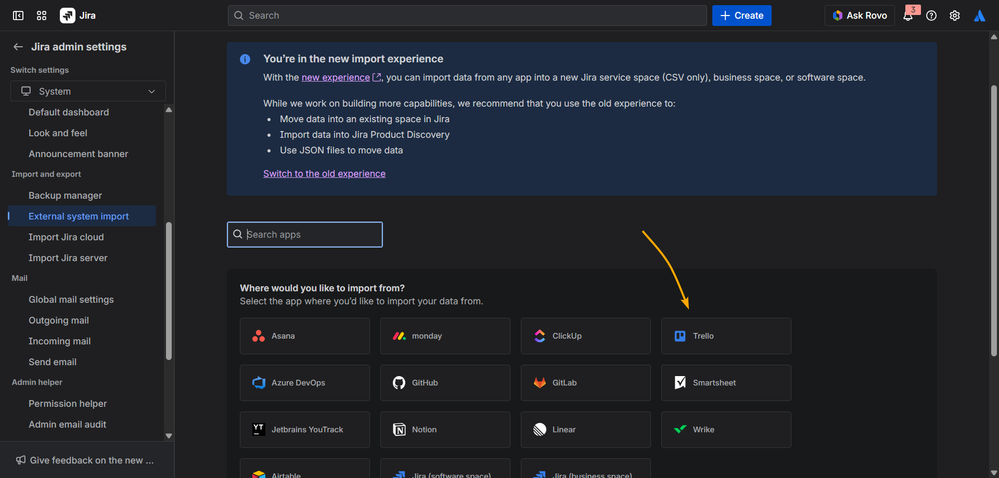Click the Trello logo icon
999x478 pixels.
680,336
